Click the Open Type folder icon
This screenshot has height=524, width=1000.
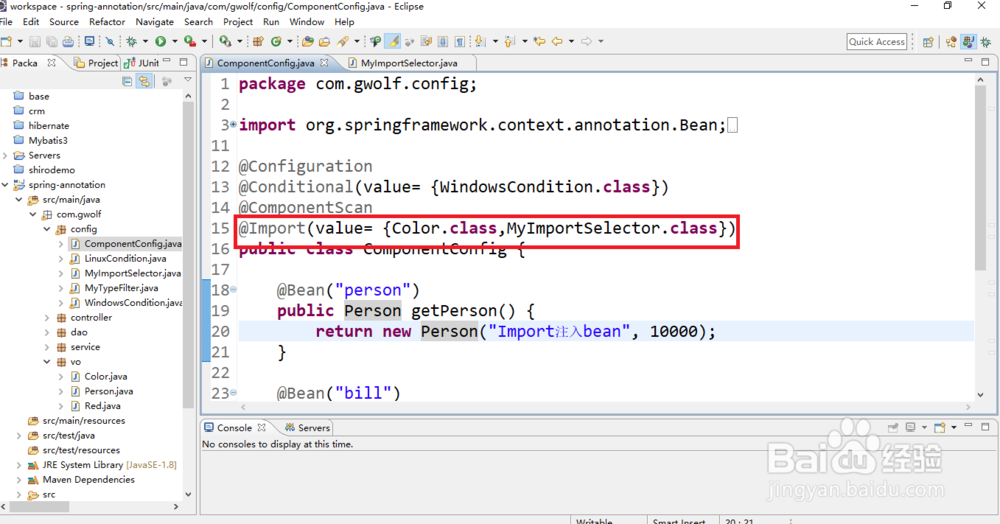(307, 41)
